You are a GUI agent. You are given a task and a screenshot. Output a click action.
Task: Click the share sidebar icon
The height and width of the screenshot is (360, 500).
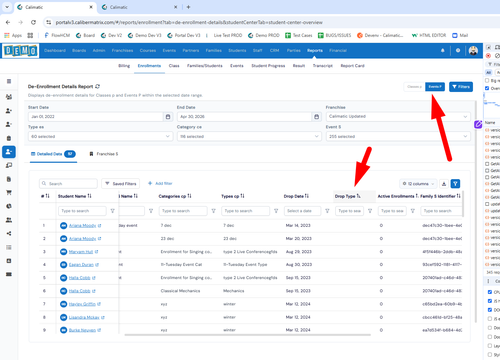point(9,233)
